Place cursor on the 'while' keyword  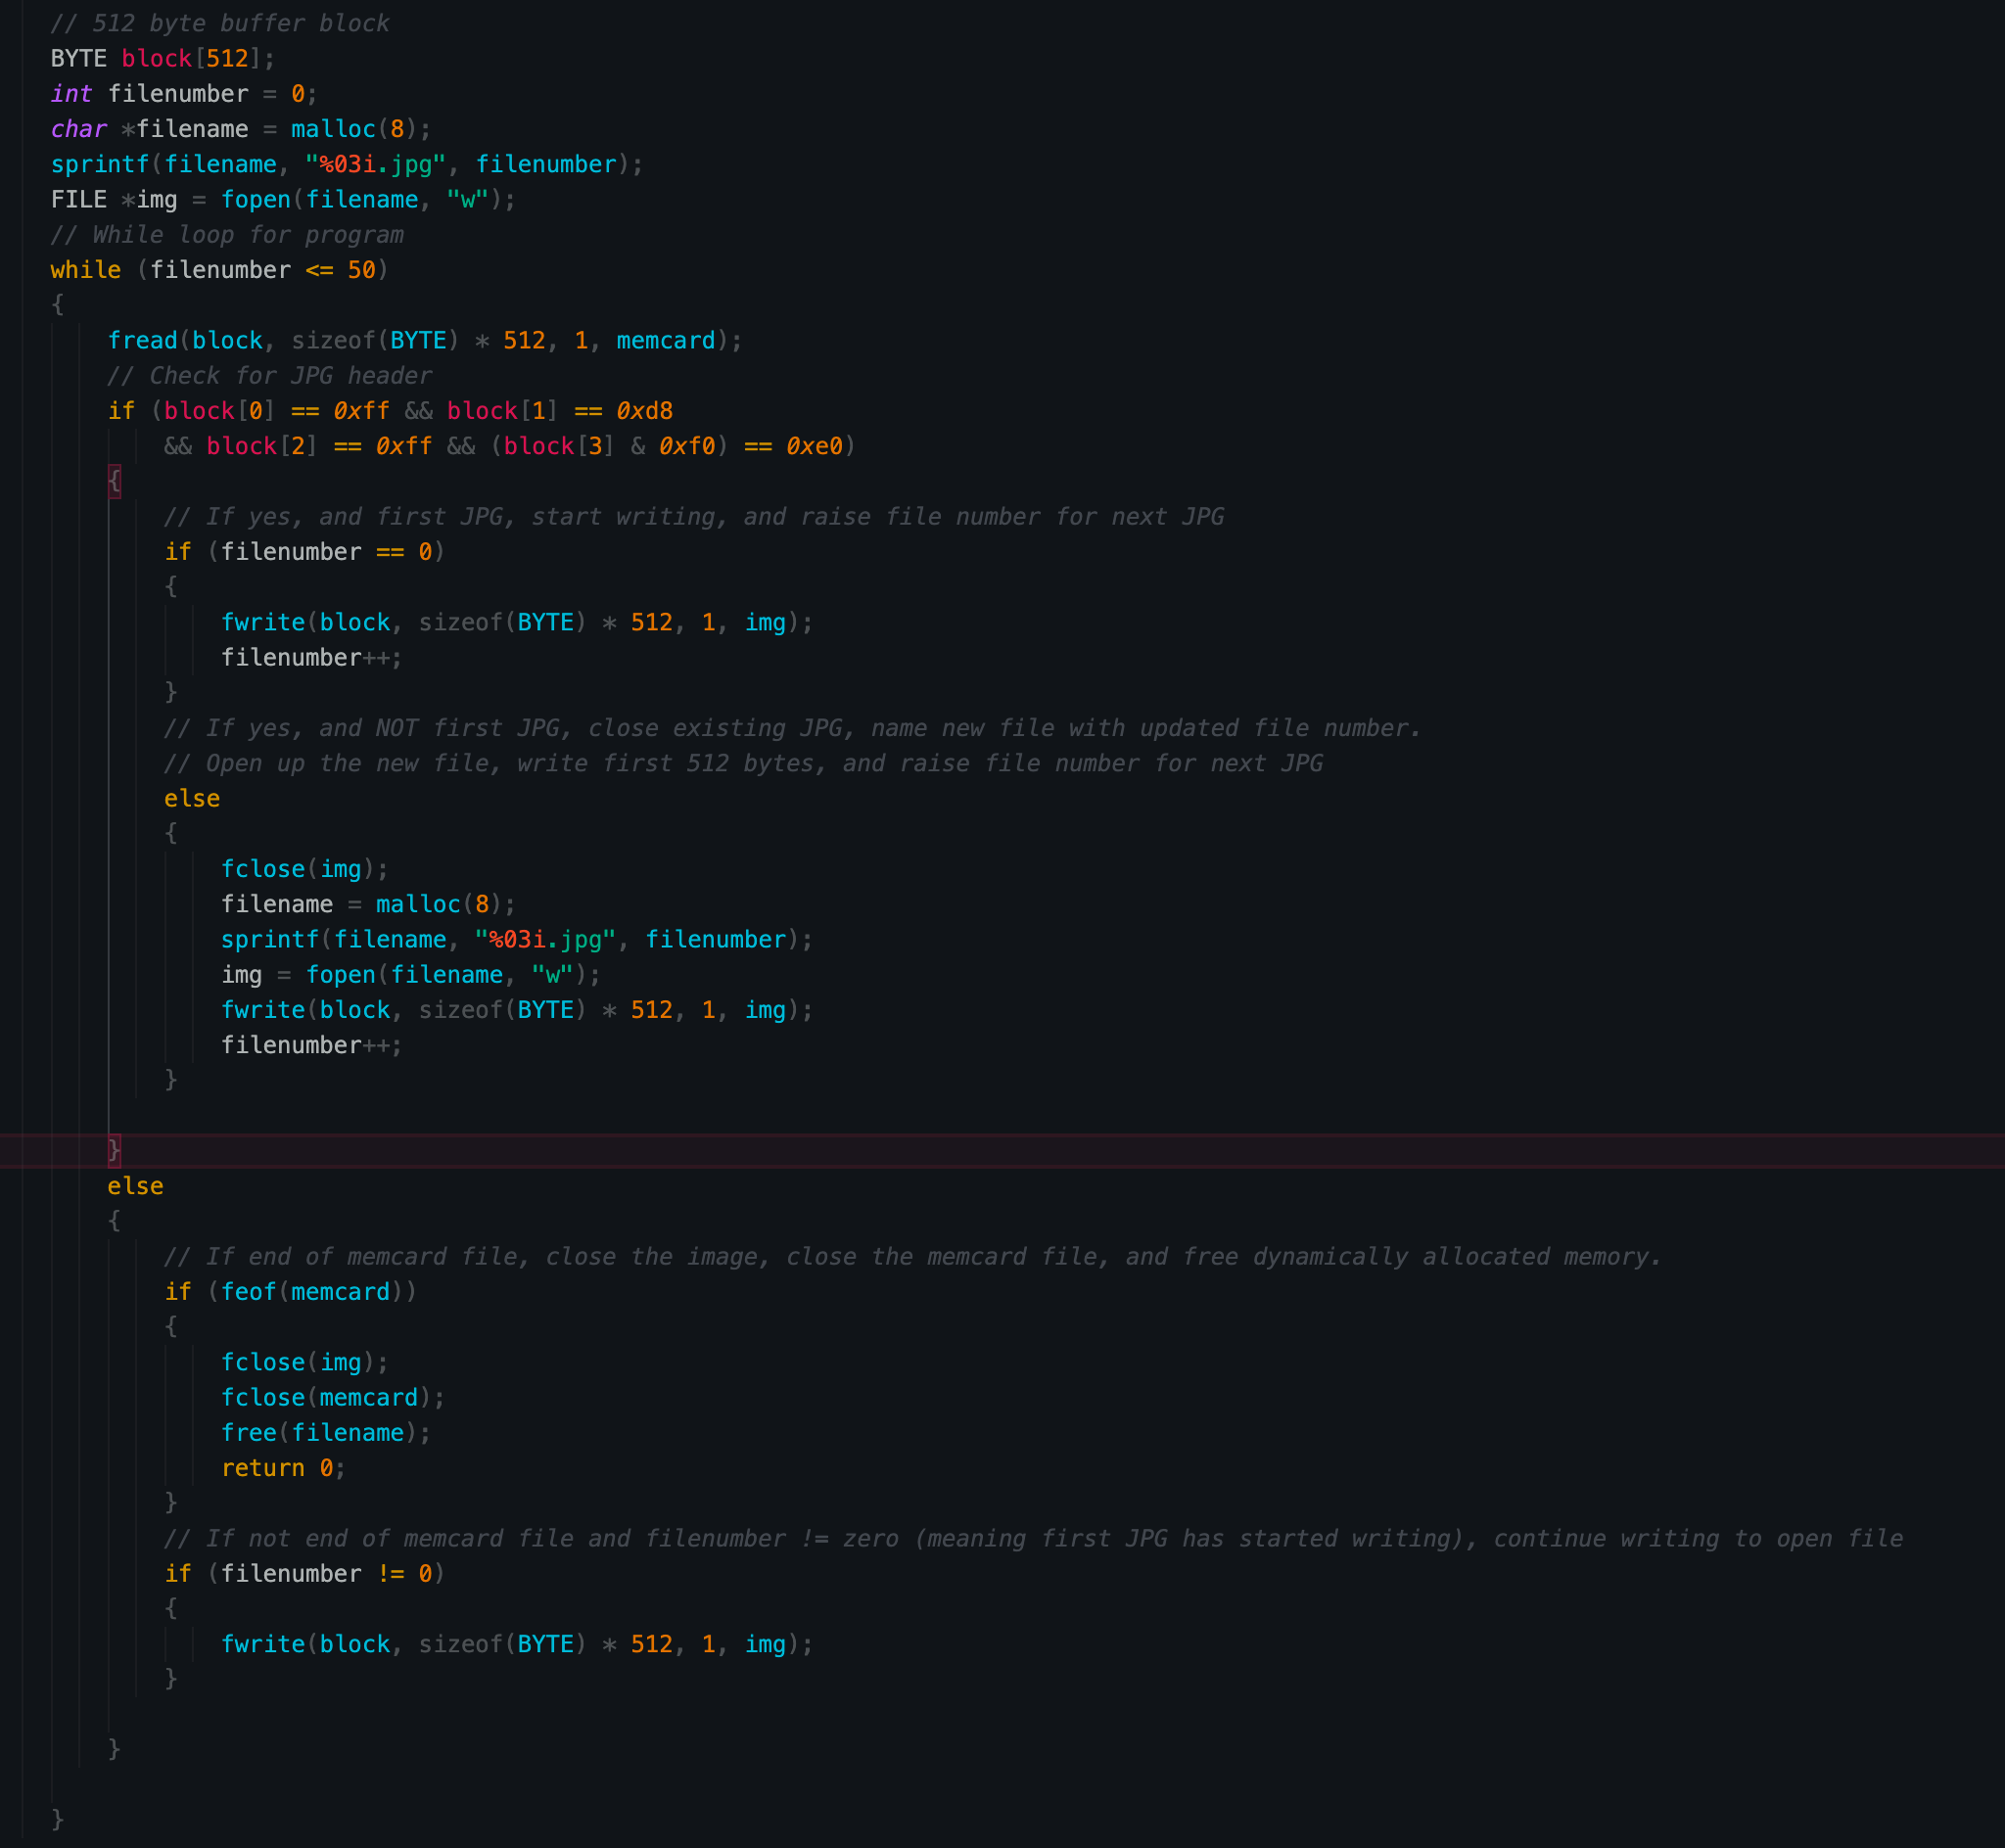click(x=85, y=270)
